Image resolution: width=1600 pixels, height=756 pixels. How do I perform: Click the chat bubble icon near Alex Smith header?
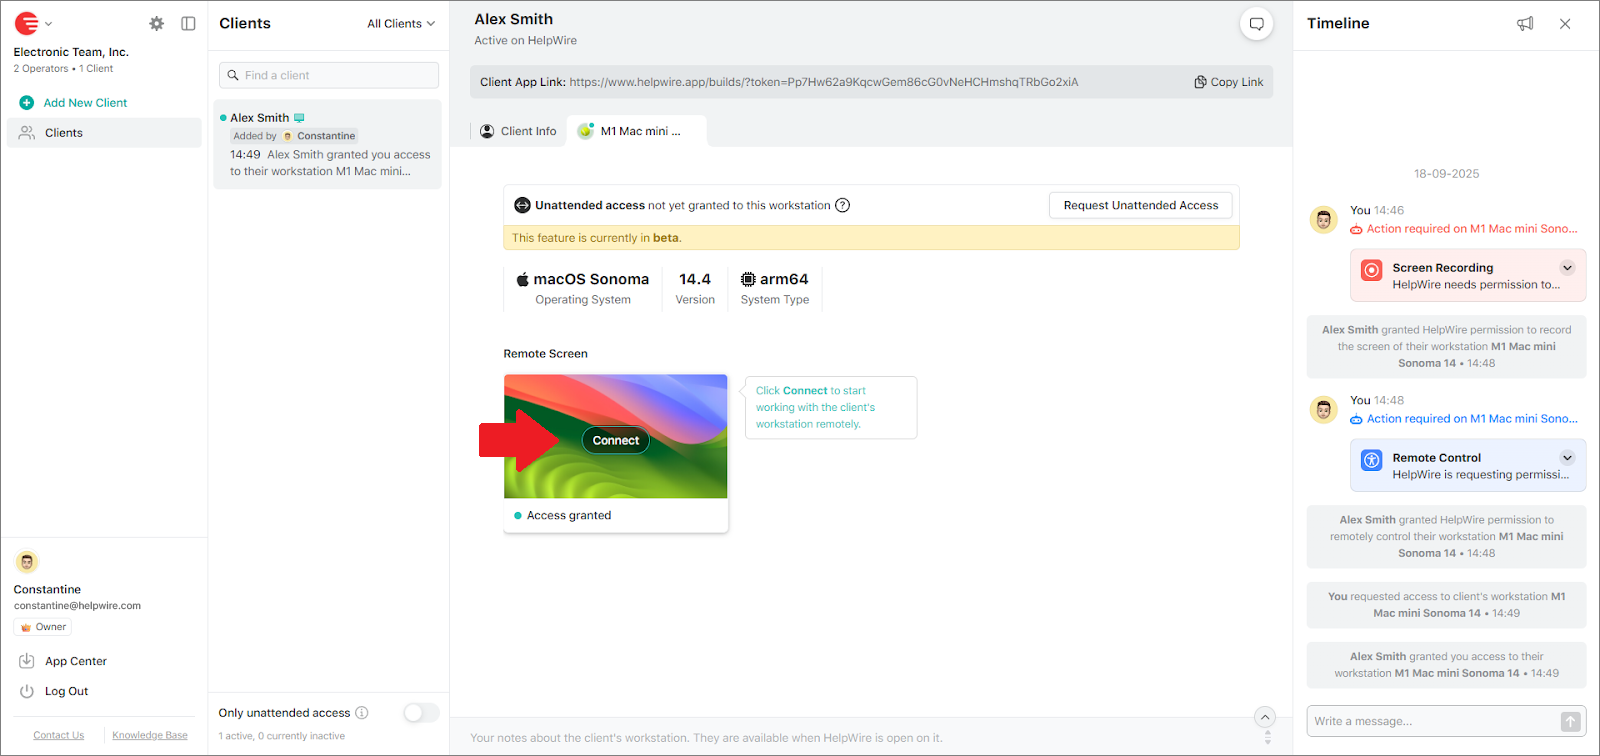pyautogui.click(x=1257, y=24)
